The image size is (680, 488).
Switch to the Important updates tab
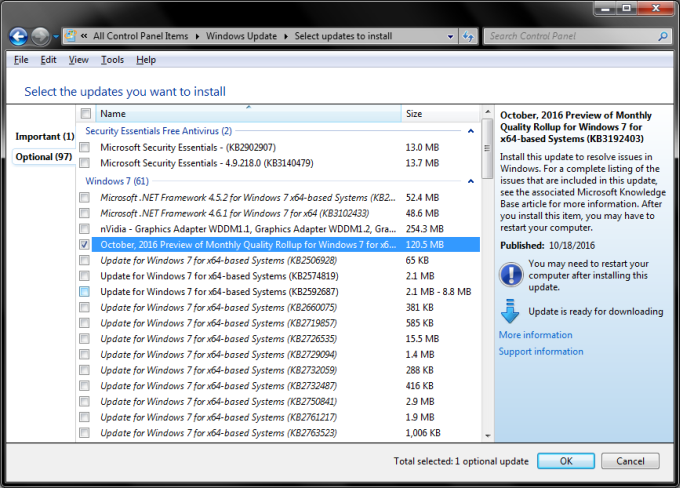45,136
